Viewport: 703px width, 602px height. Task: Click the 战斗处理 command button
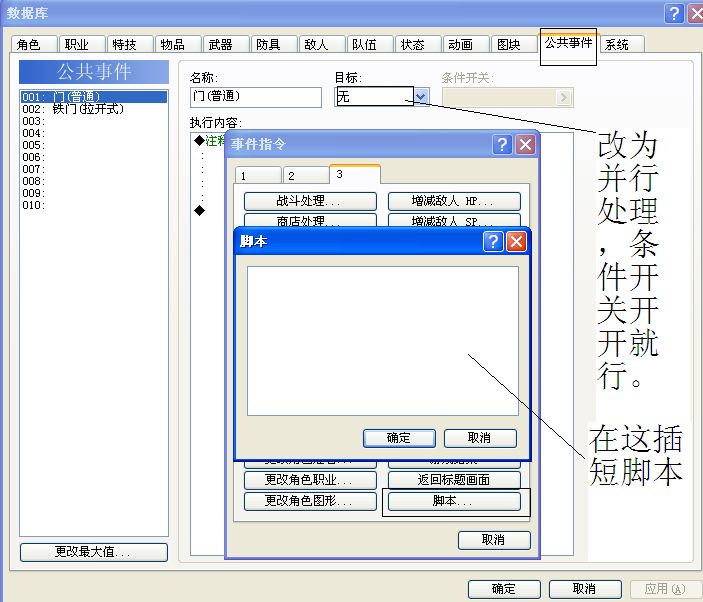310,201
